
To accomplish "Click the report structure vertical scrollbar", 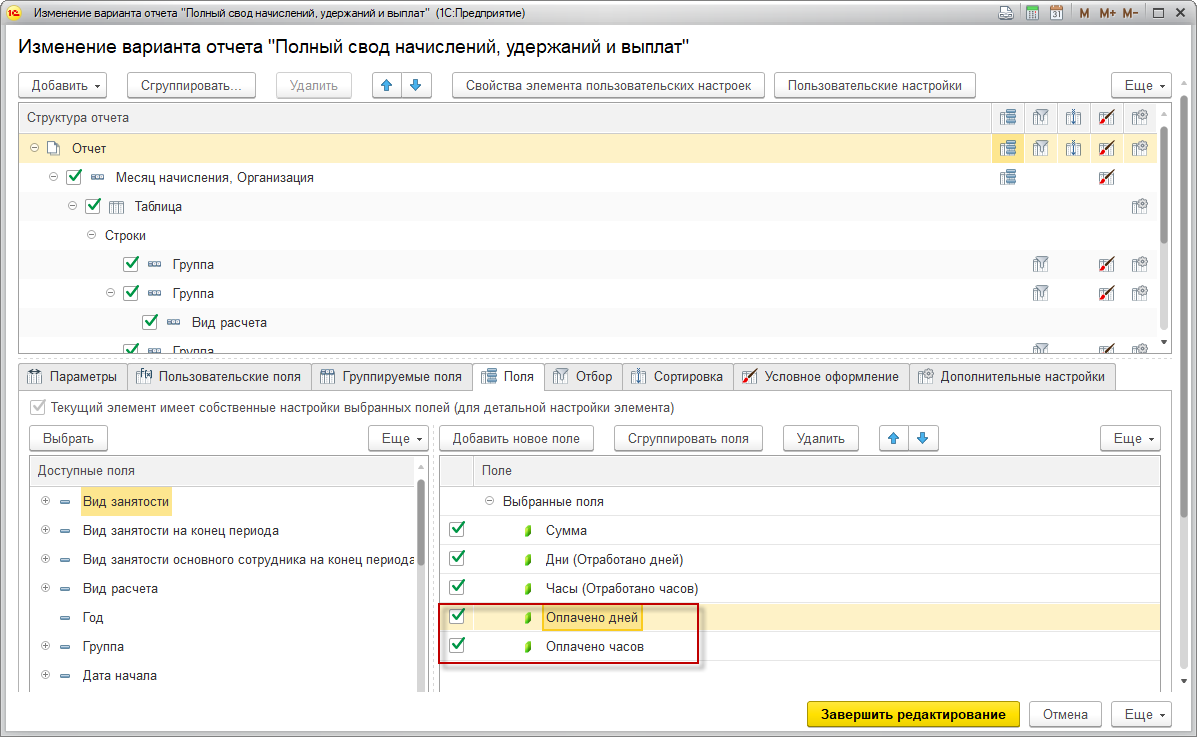I will point(1163,229).
